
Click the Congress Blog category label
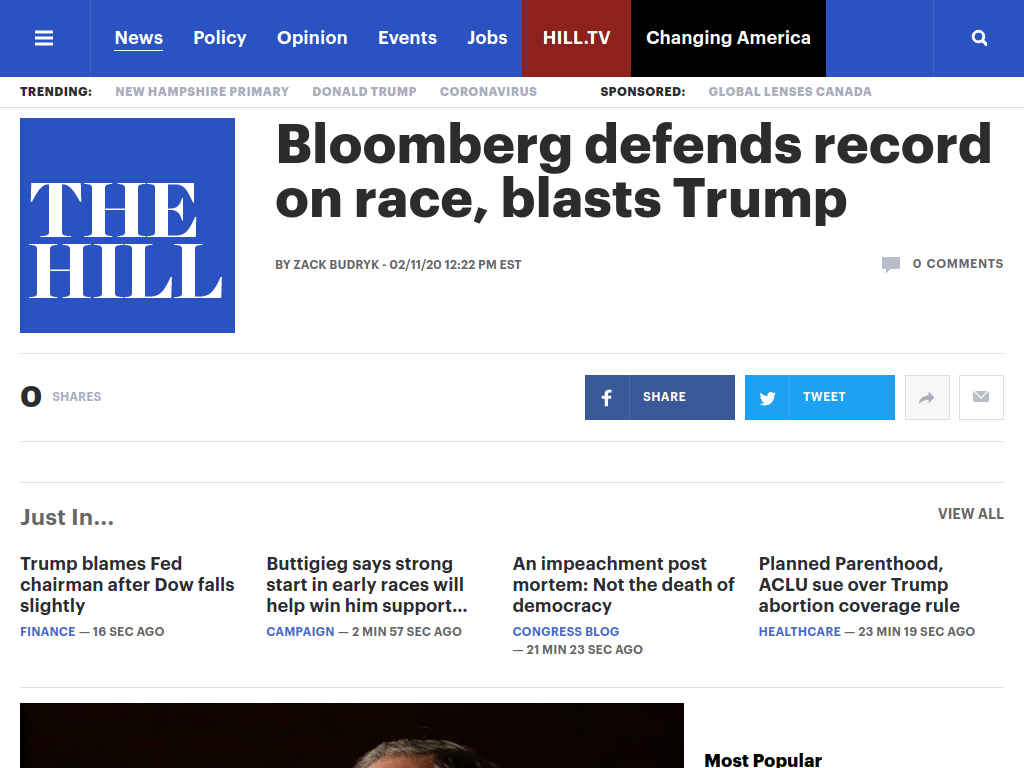[566, 632]
